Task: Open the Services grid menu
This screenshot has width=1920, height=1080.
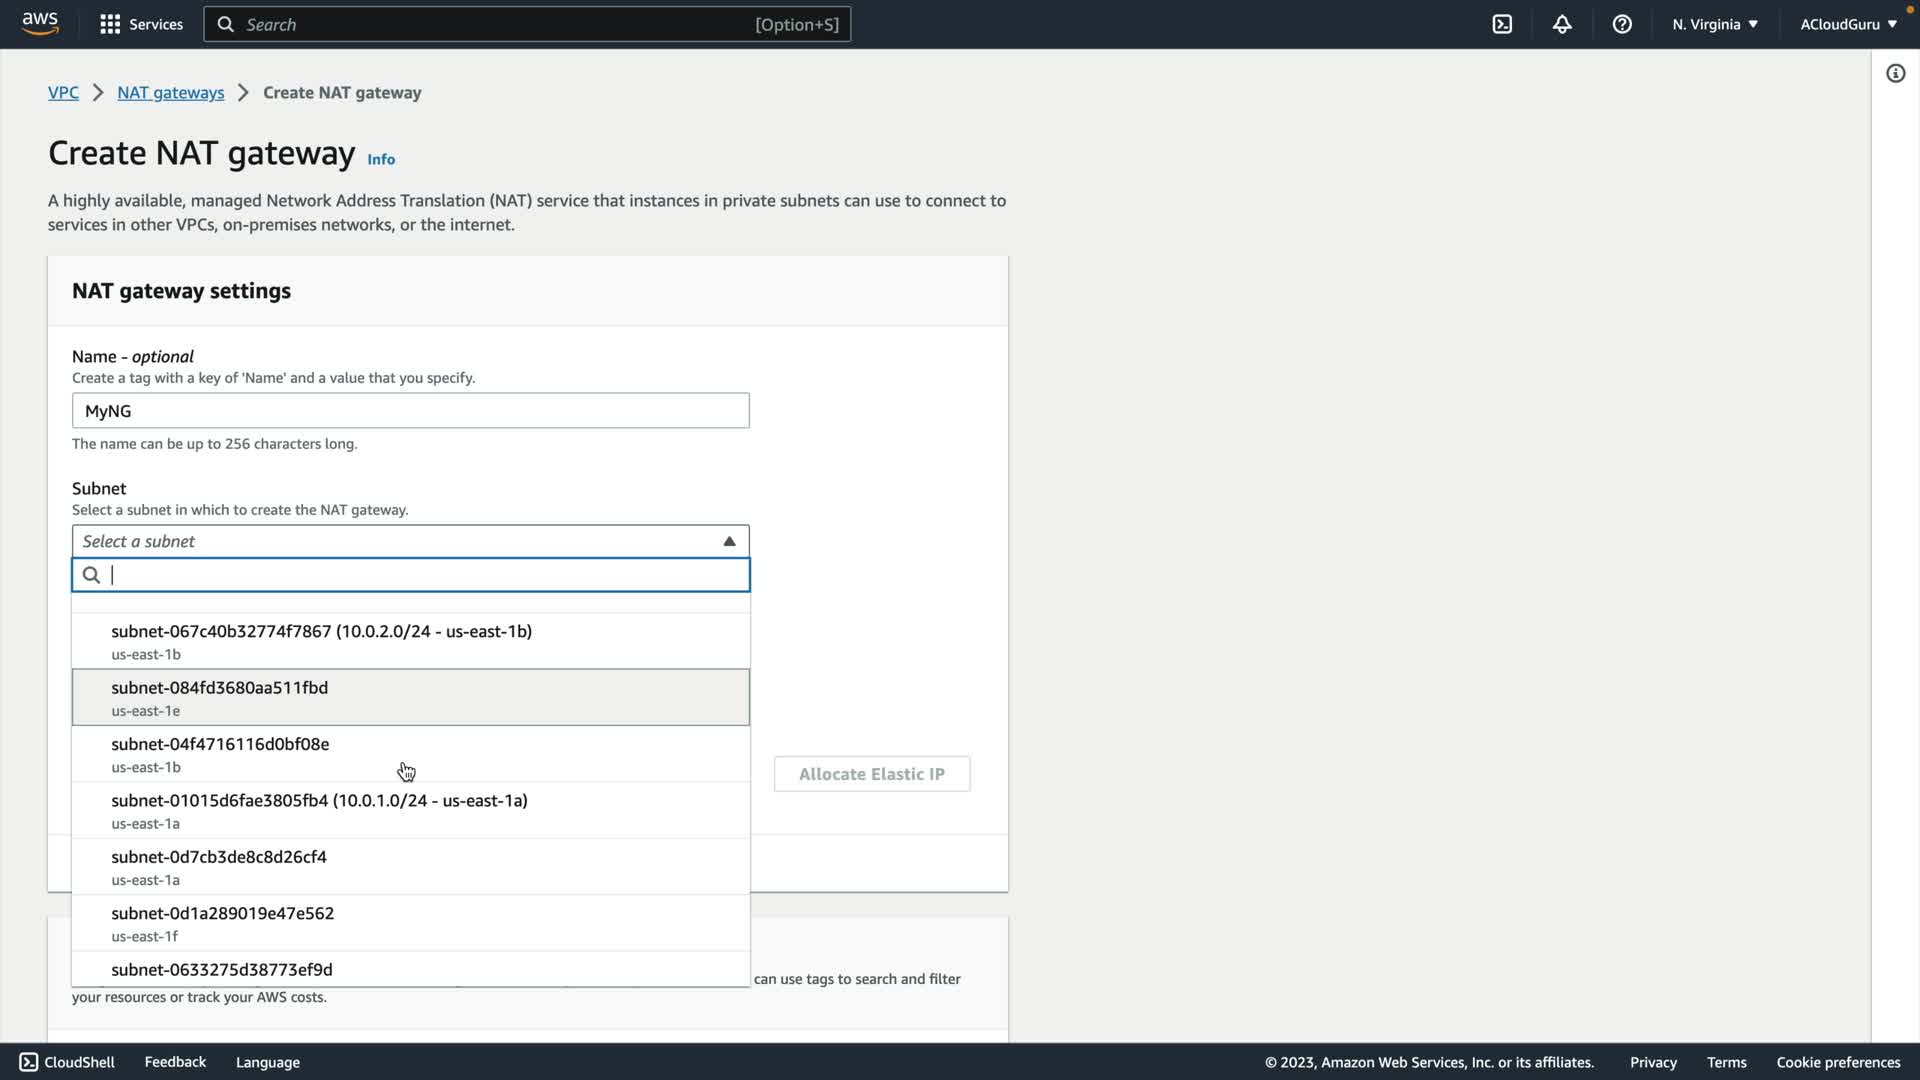Action: point(110,24)
